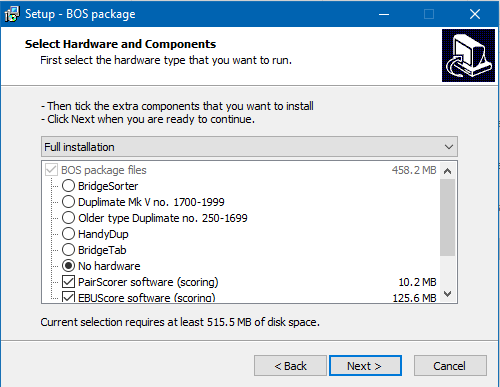Choose the No hardware radio option
Image resolution: width=500 pixels, height=387 pixels.
coord(68,266)
